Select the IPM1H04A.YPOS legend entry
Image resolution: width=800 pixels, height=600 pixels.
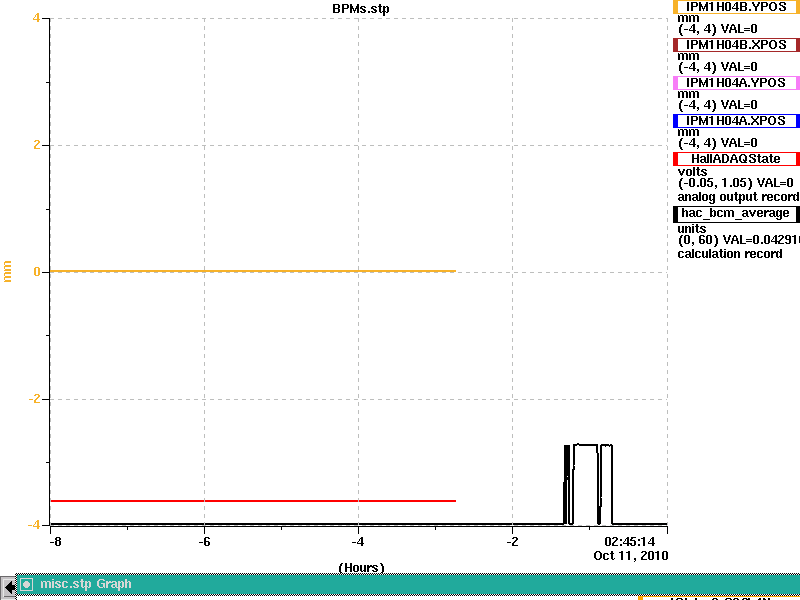click(736, 83)
